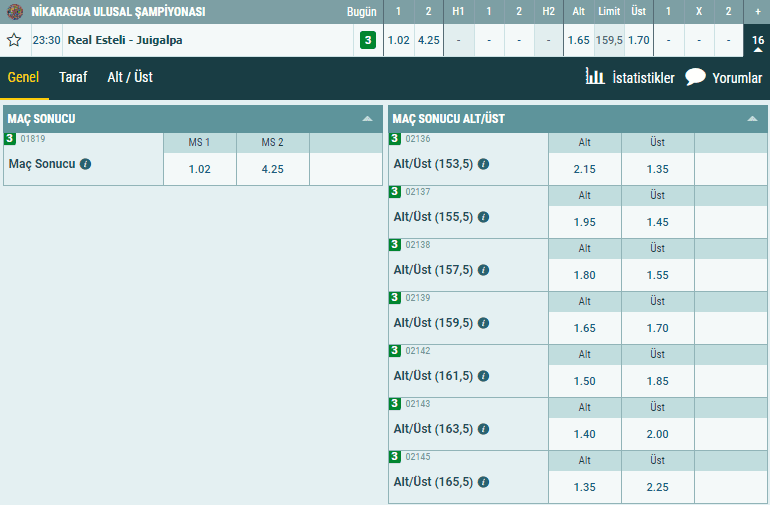Viewport: 770px width, 505px height.
Task: Select Alt odds 1.95 for 155,5
Action: click(x=584, y=222)
